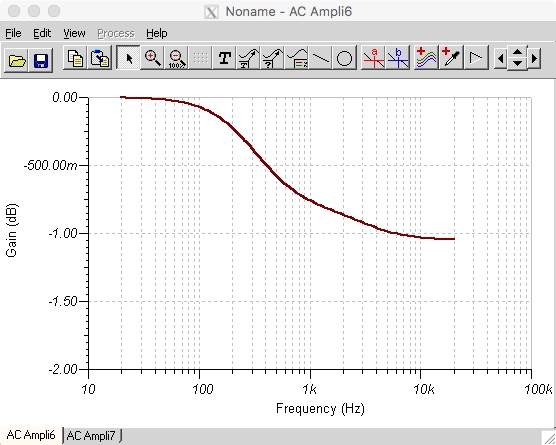556x445 pixels.
Task: Click the curve question-mark label icon
Action: pos(272,57)
